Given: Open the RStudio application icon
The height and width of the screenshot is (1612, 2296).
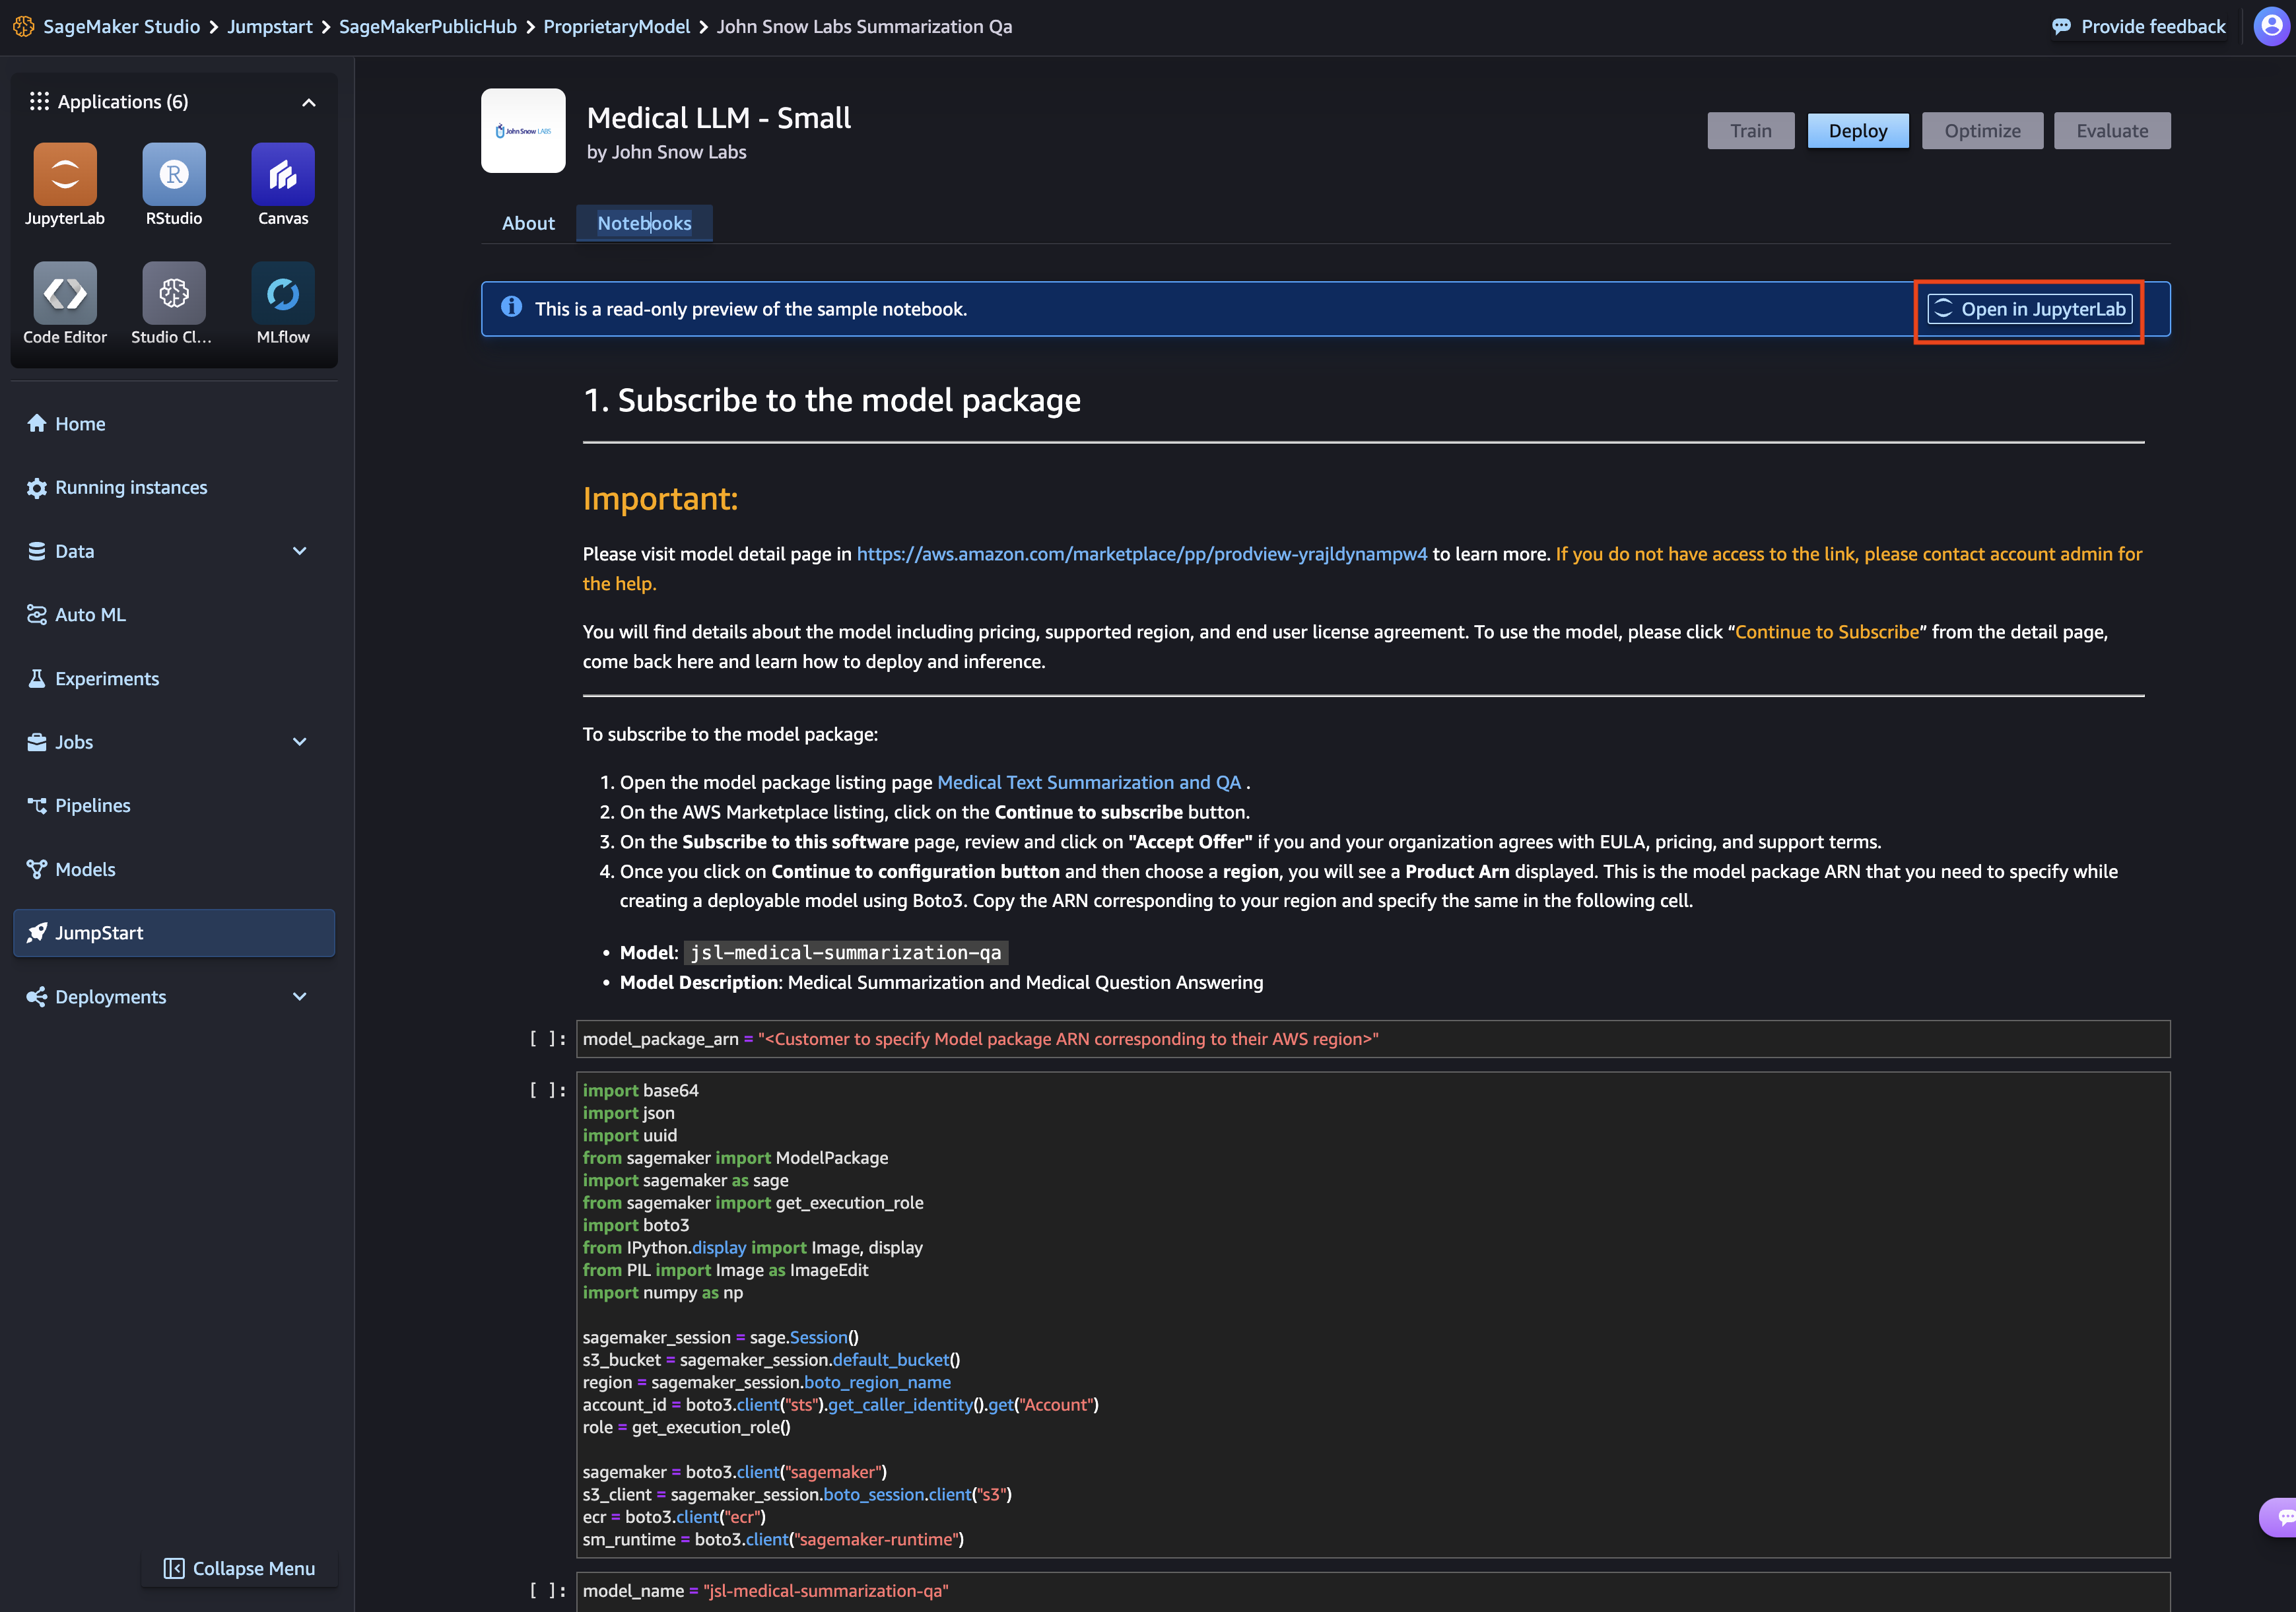Looking at the screenshot, I should pos(174,175).
